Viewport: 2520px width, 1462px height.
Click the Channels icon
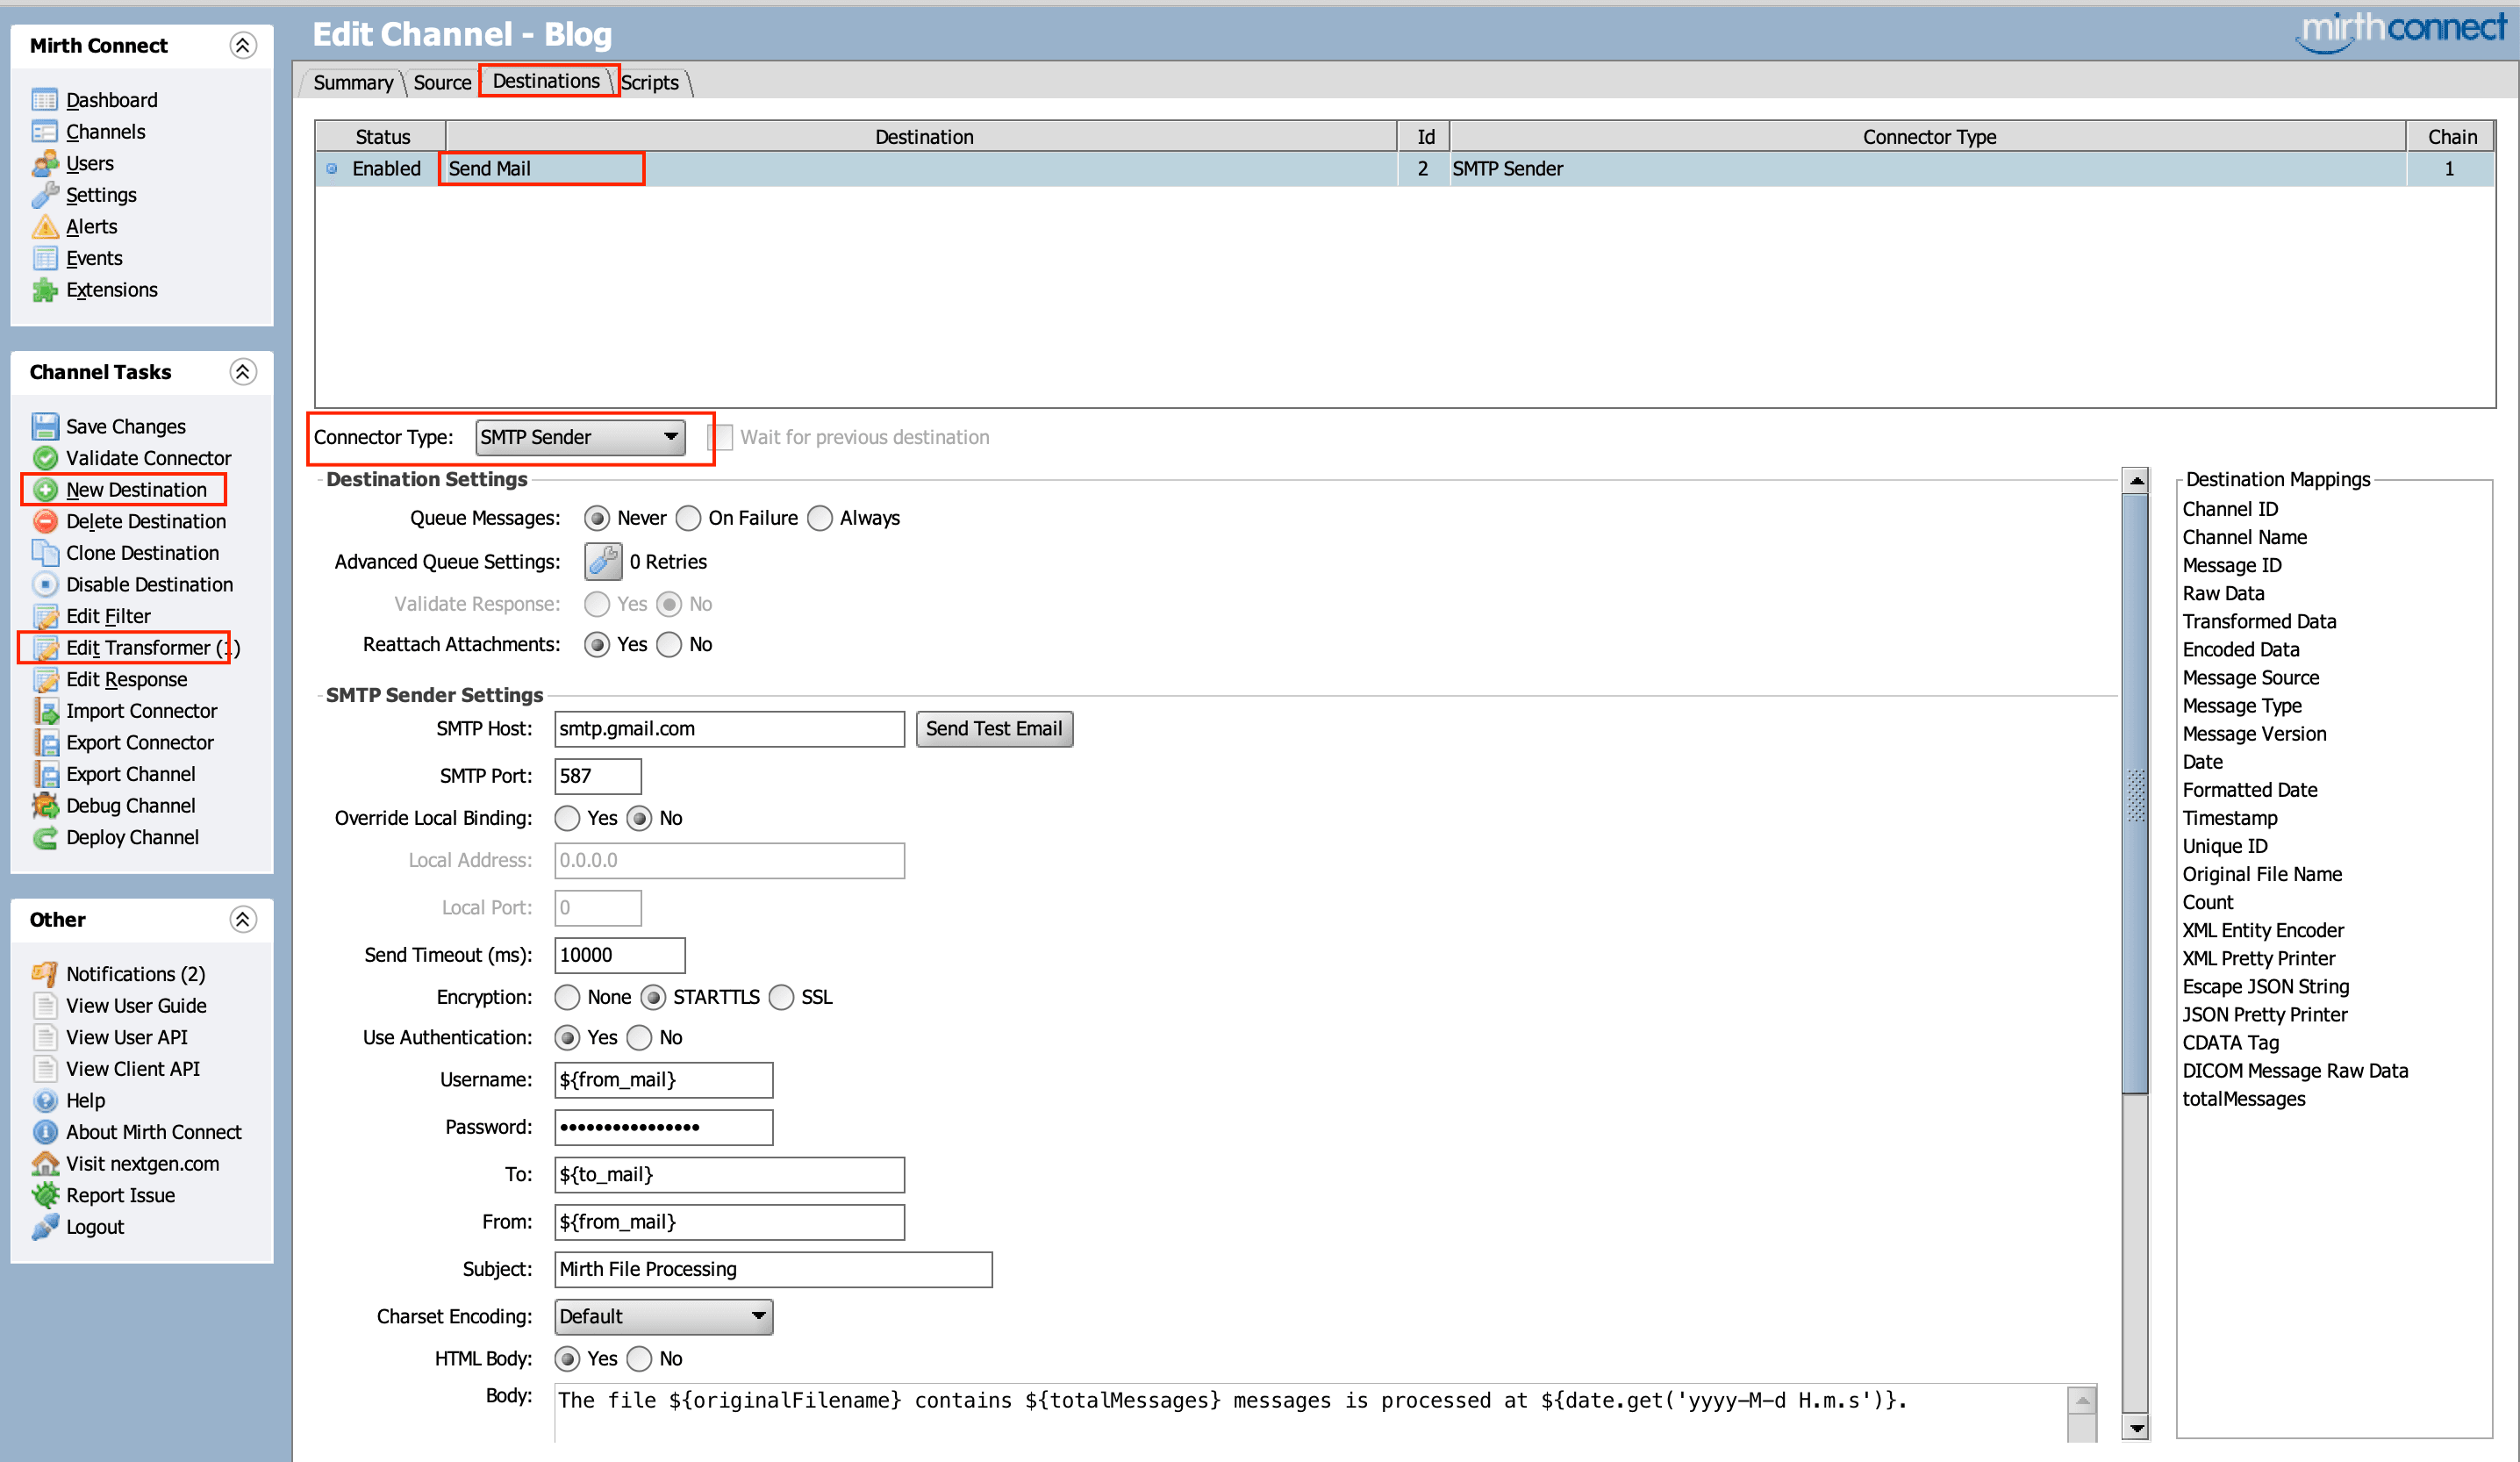coord(45,132)
